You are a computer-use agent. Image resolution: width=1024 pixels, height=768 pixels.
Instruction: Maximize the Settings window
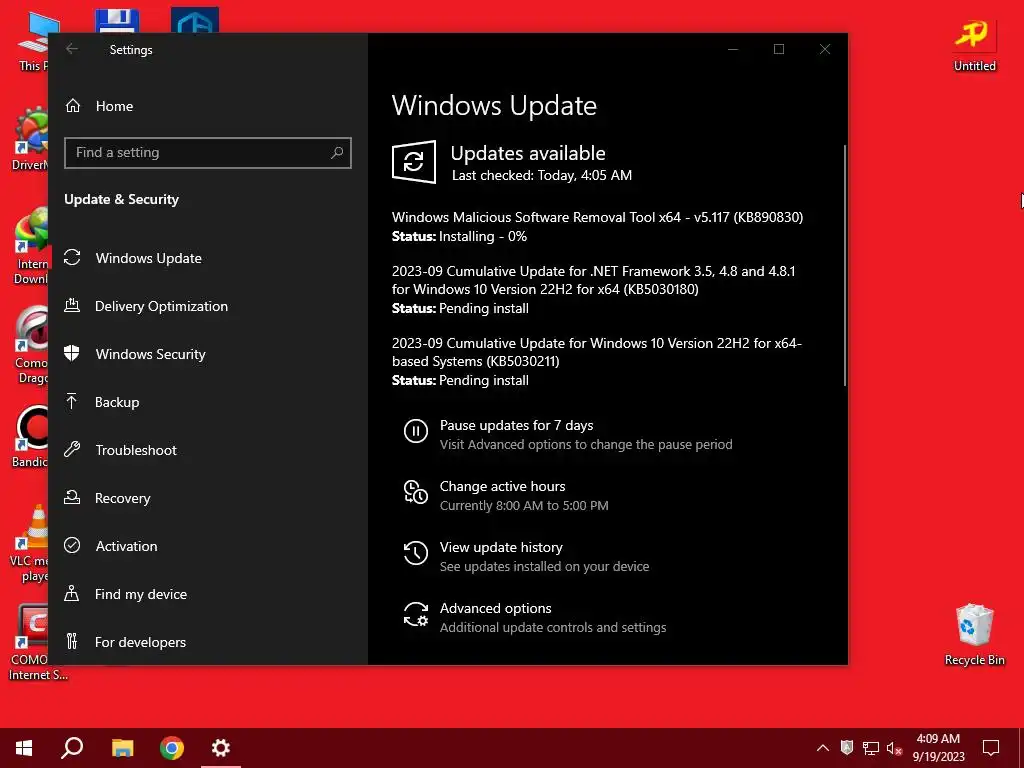778,49
